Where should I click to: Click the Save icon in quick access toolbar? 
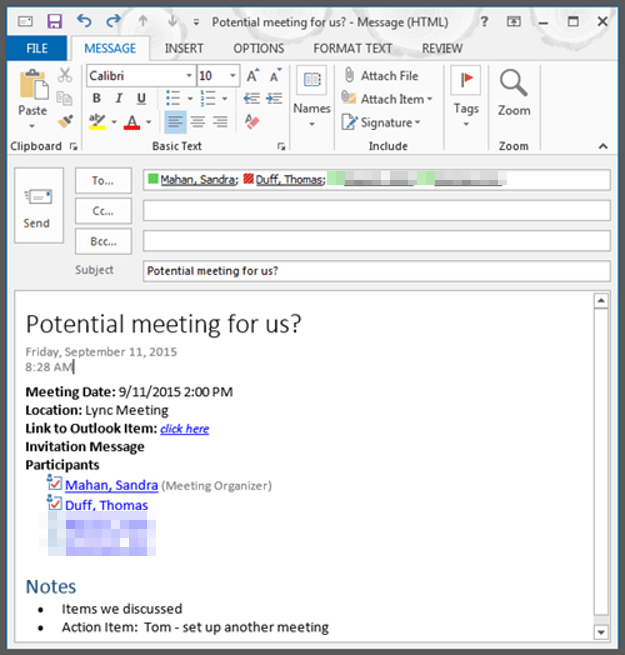click(x=54, y=21)
